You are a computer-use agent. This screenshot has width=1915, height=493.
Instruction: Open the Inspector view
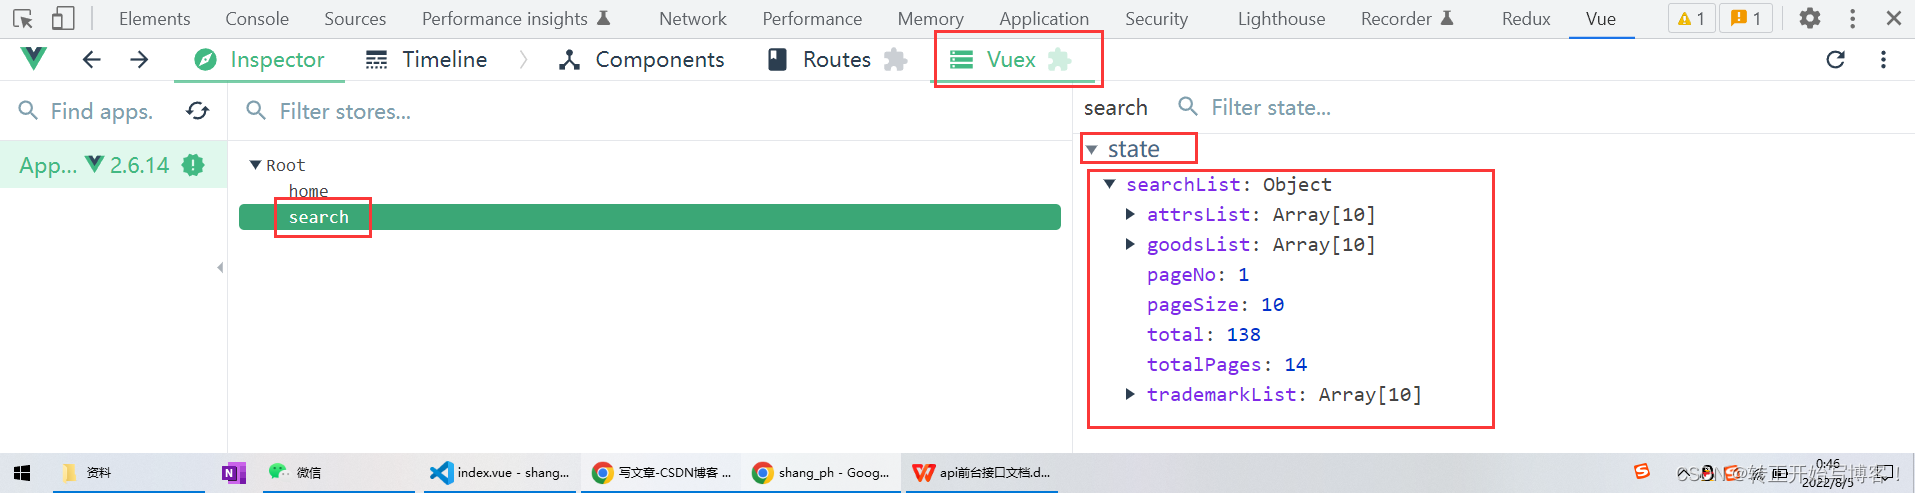(x=259, y=60)
